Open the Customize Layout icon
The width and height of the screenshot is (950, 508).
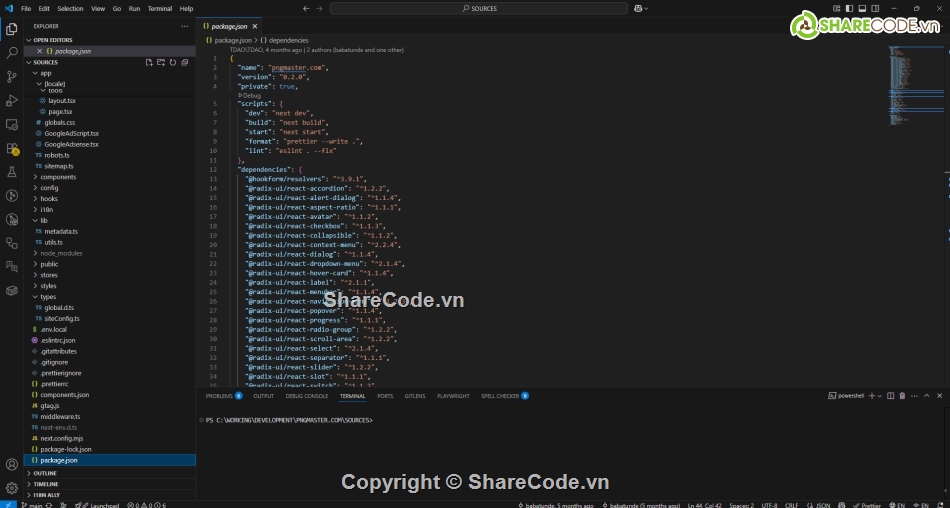[837, 8]
